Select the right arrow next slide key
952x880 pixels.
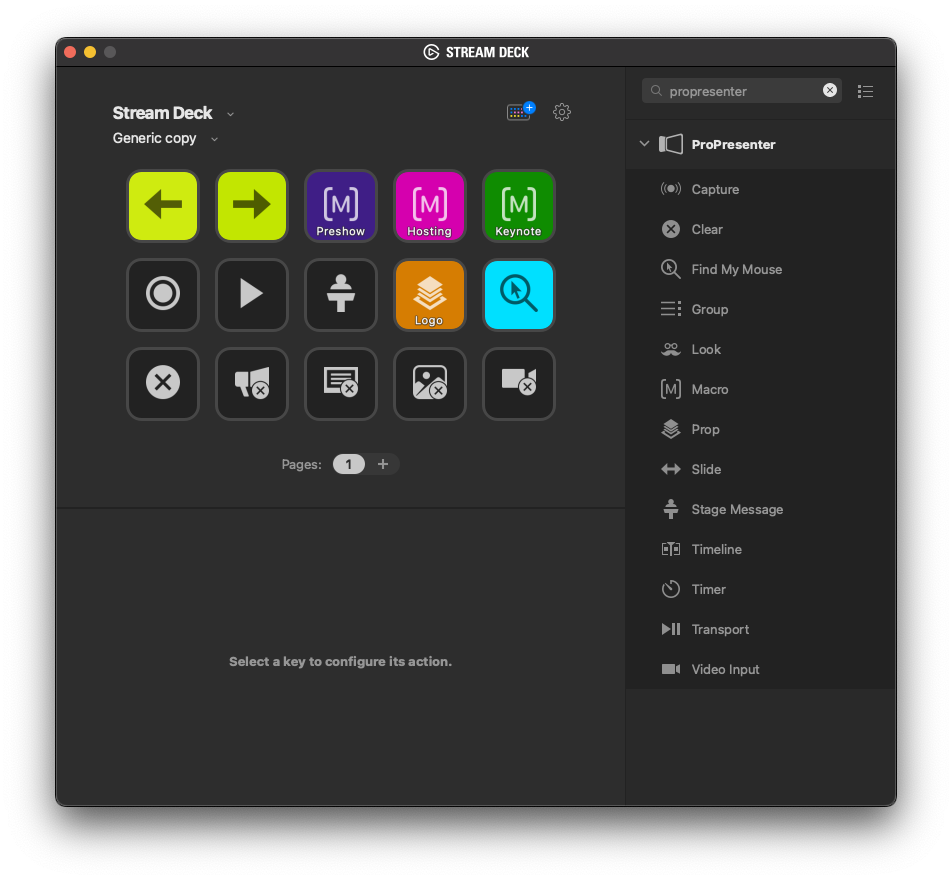tap(252, 206)
